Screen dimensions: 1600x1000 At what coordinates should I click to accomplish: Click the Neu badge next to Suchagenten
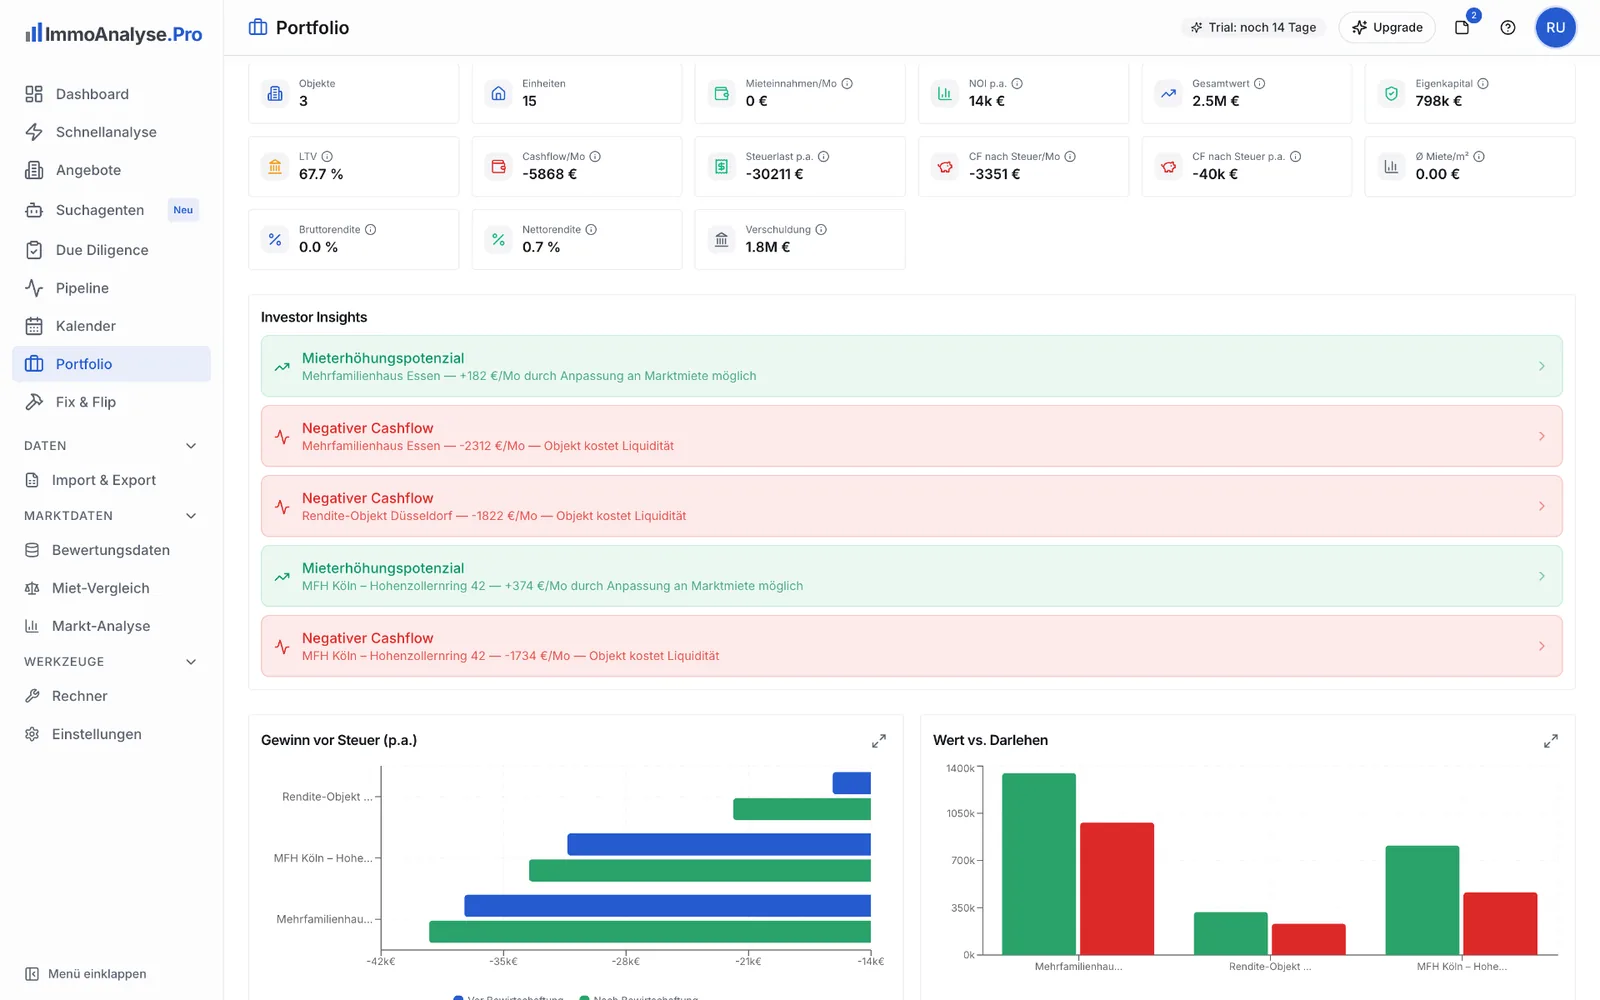pos(183,210)
